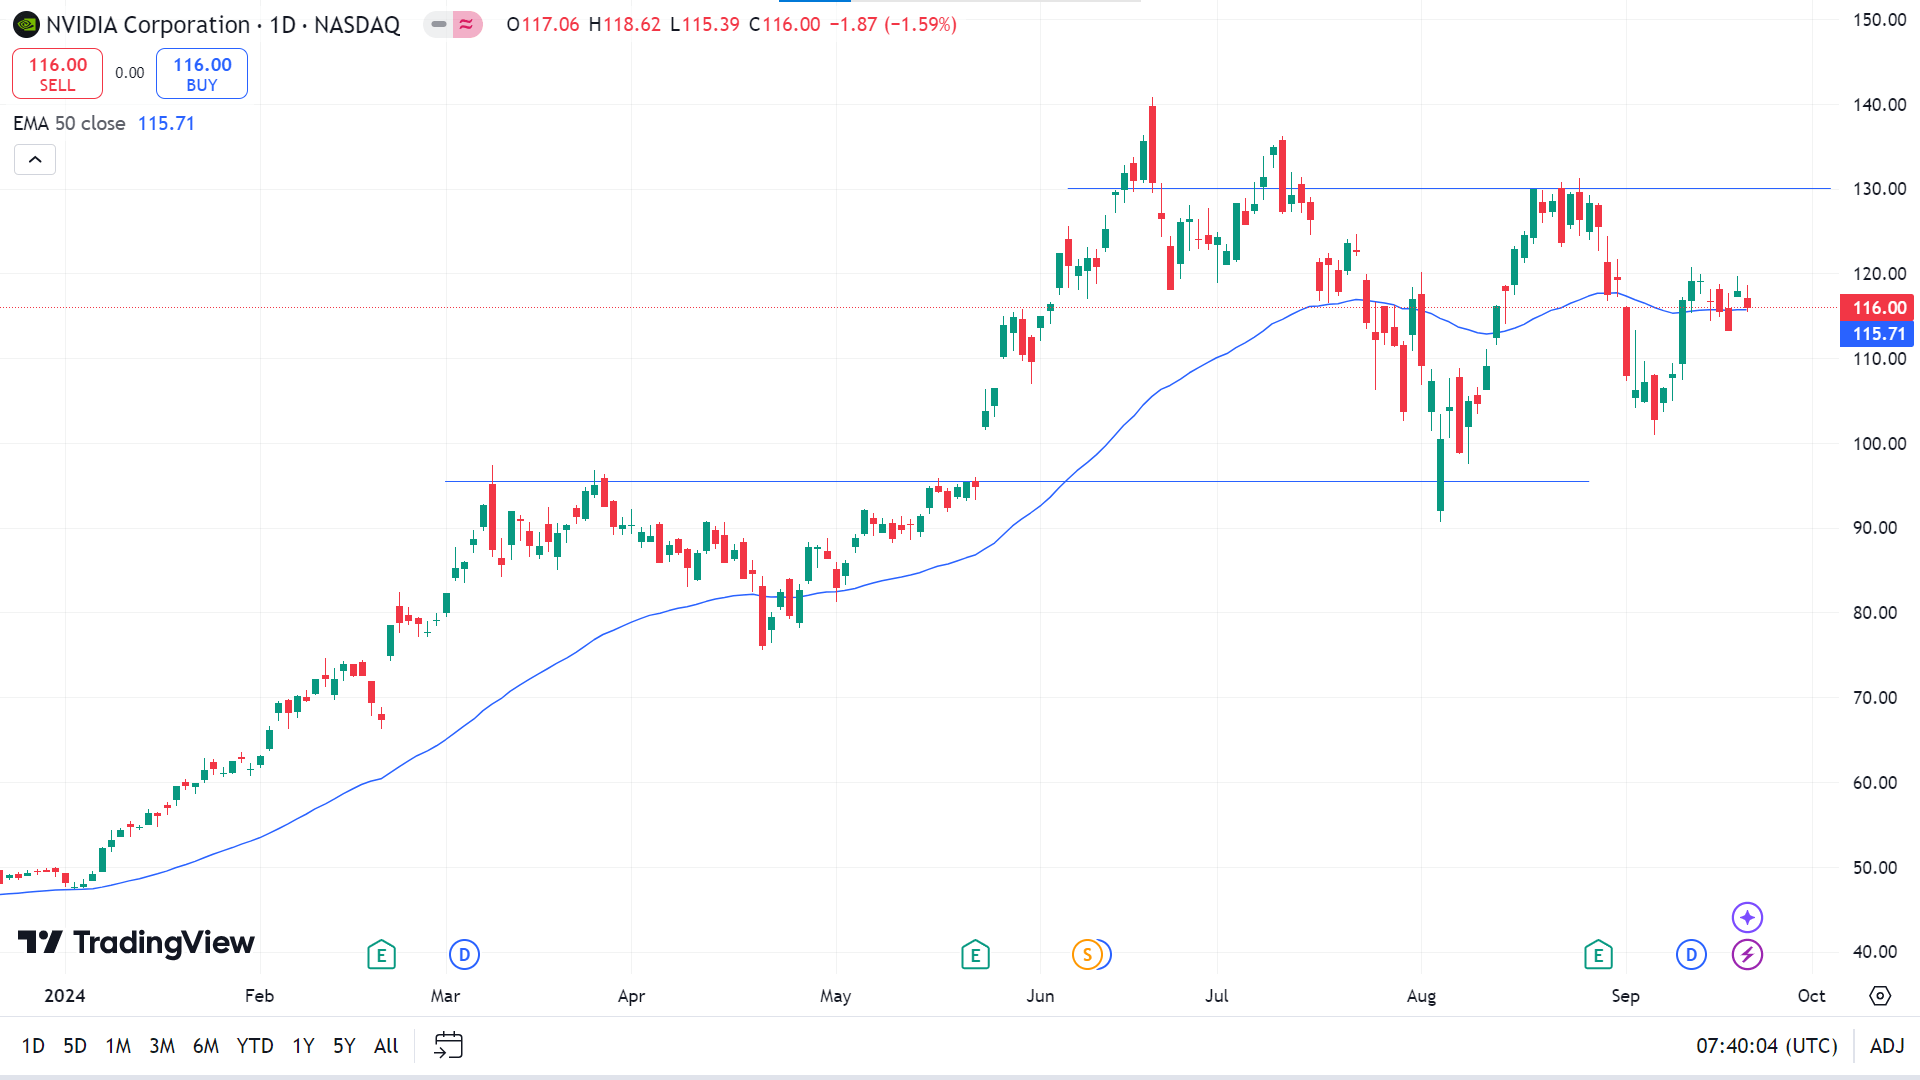Click the 100.00 price axis label

tap(1879, 443)
